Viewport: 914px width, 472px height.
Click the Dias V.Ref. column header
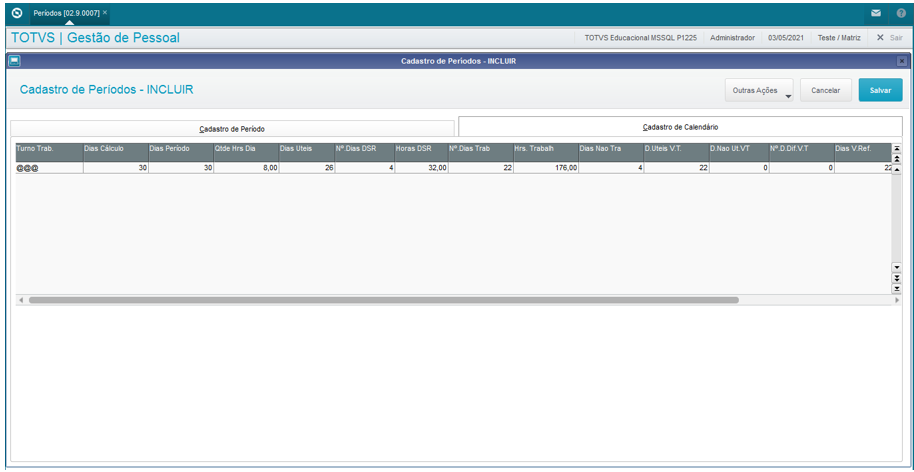[x=863, y=152]
